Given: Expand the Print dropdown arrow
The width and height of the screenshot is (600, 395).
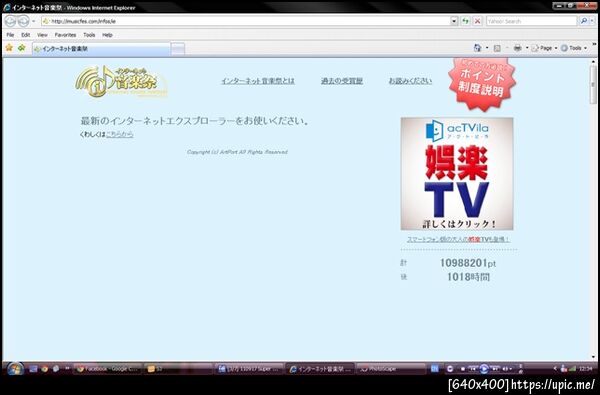Looking at the screenshot, I should (527, 48).
